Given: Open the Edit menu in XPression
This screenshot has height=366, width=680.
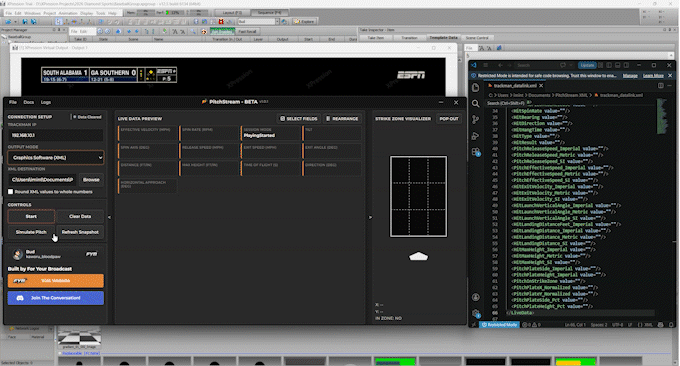Looking at the screenshot, I should [18, 13].
